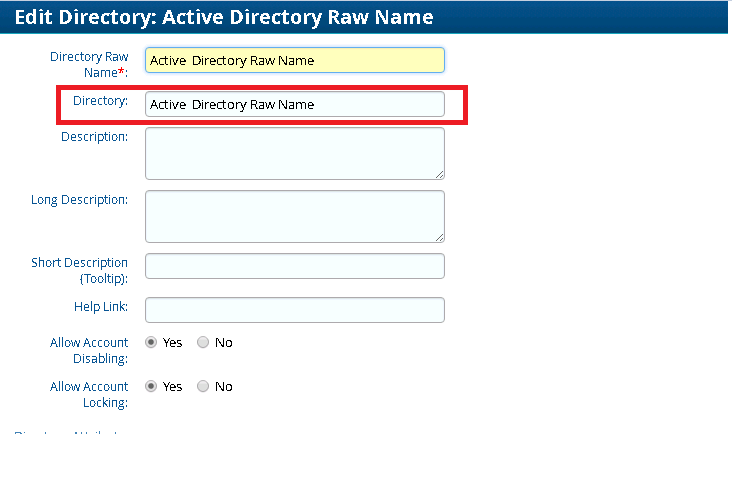This screenshot has height=479, width=732.
Task: Click the Description label
Action: tap(94, 137)
